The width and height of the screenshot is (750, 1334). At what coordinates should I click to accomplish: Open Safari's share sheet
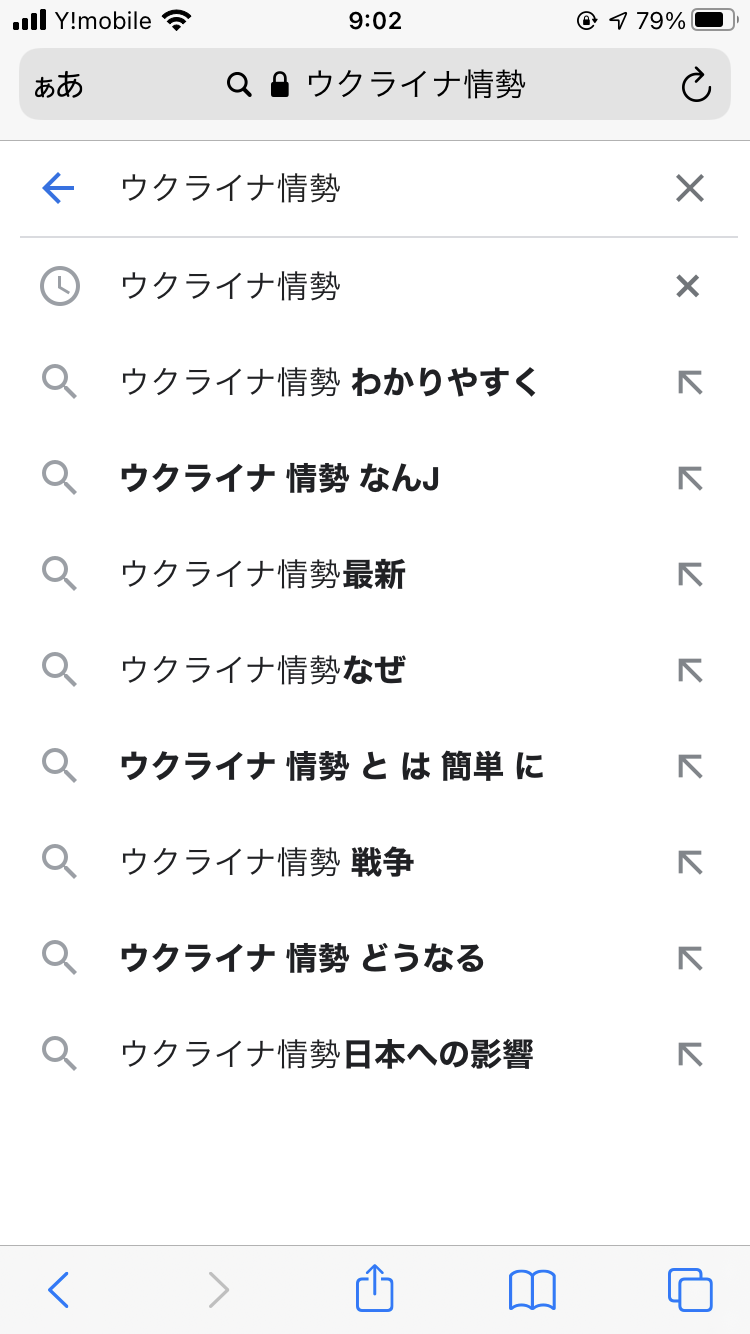tap(375, 1289)
